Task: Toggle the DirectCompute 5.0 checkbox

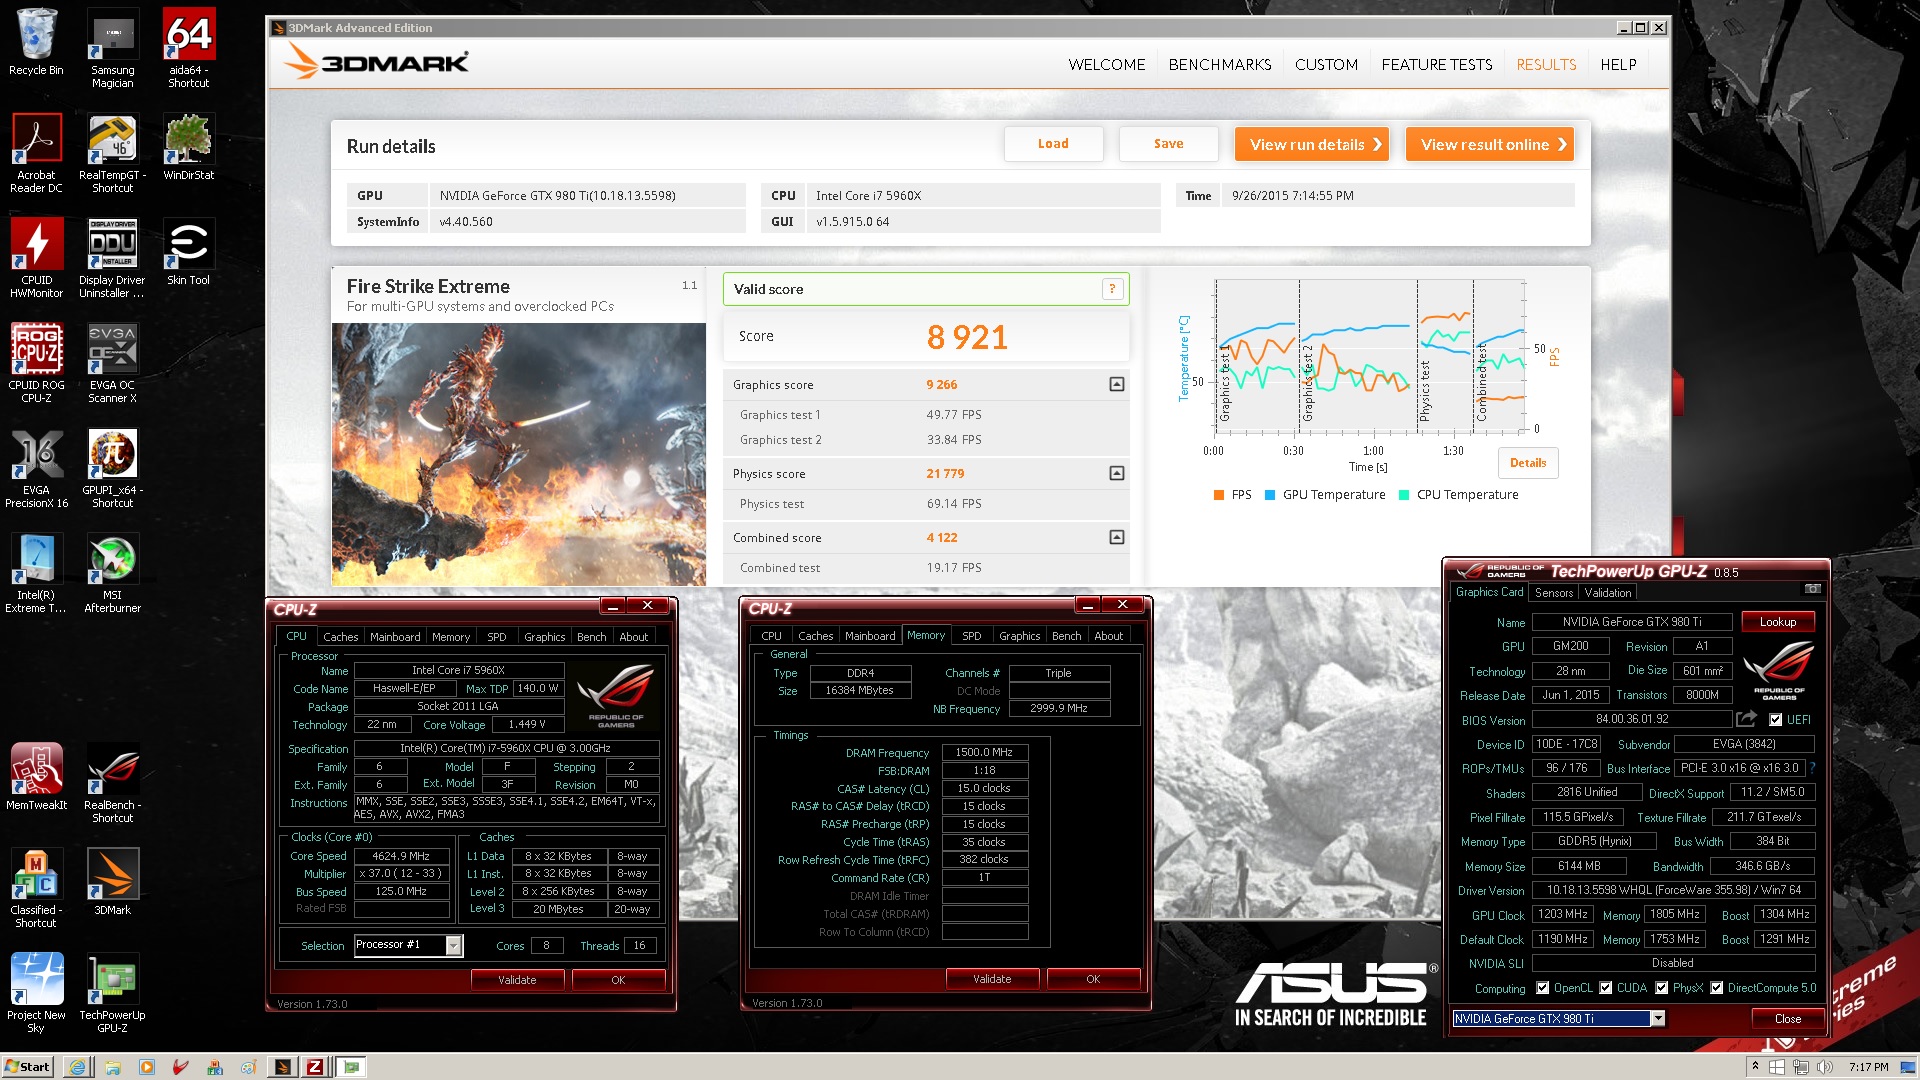Action: click(x=1717, y=988)
